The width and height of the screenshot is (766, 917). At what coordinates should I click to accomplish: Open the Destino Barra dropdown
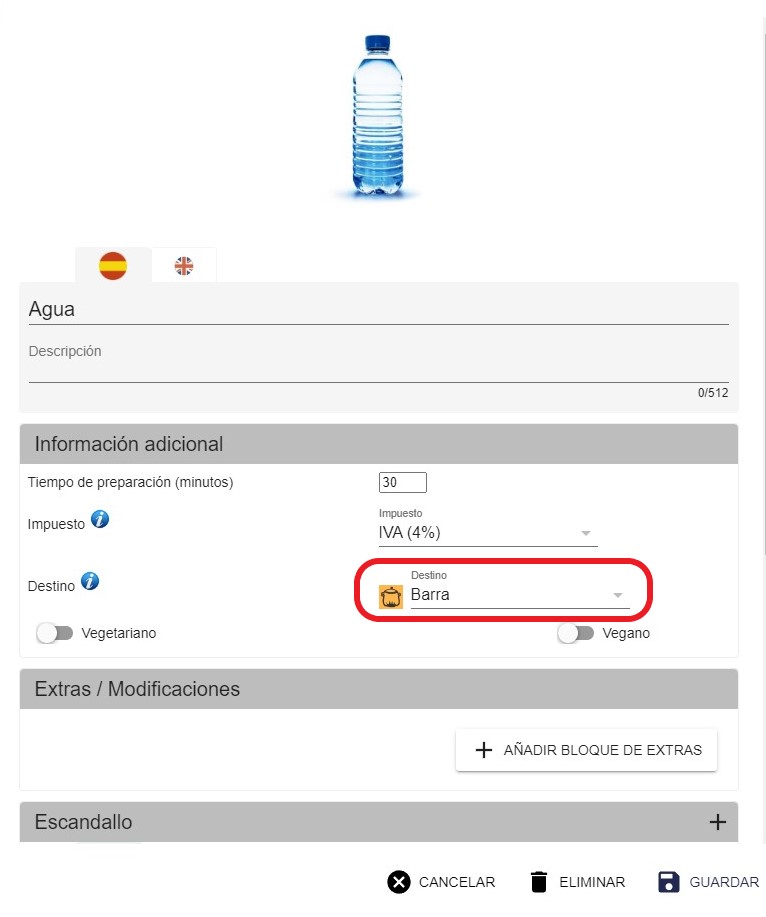point(520,595)
